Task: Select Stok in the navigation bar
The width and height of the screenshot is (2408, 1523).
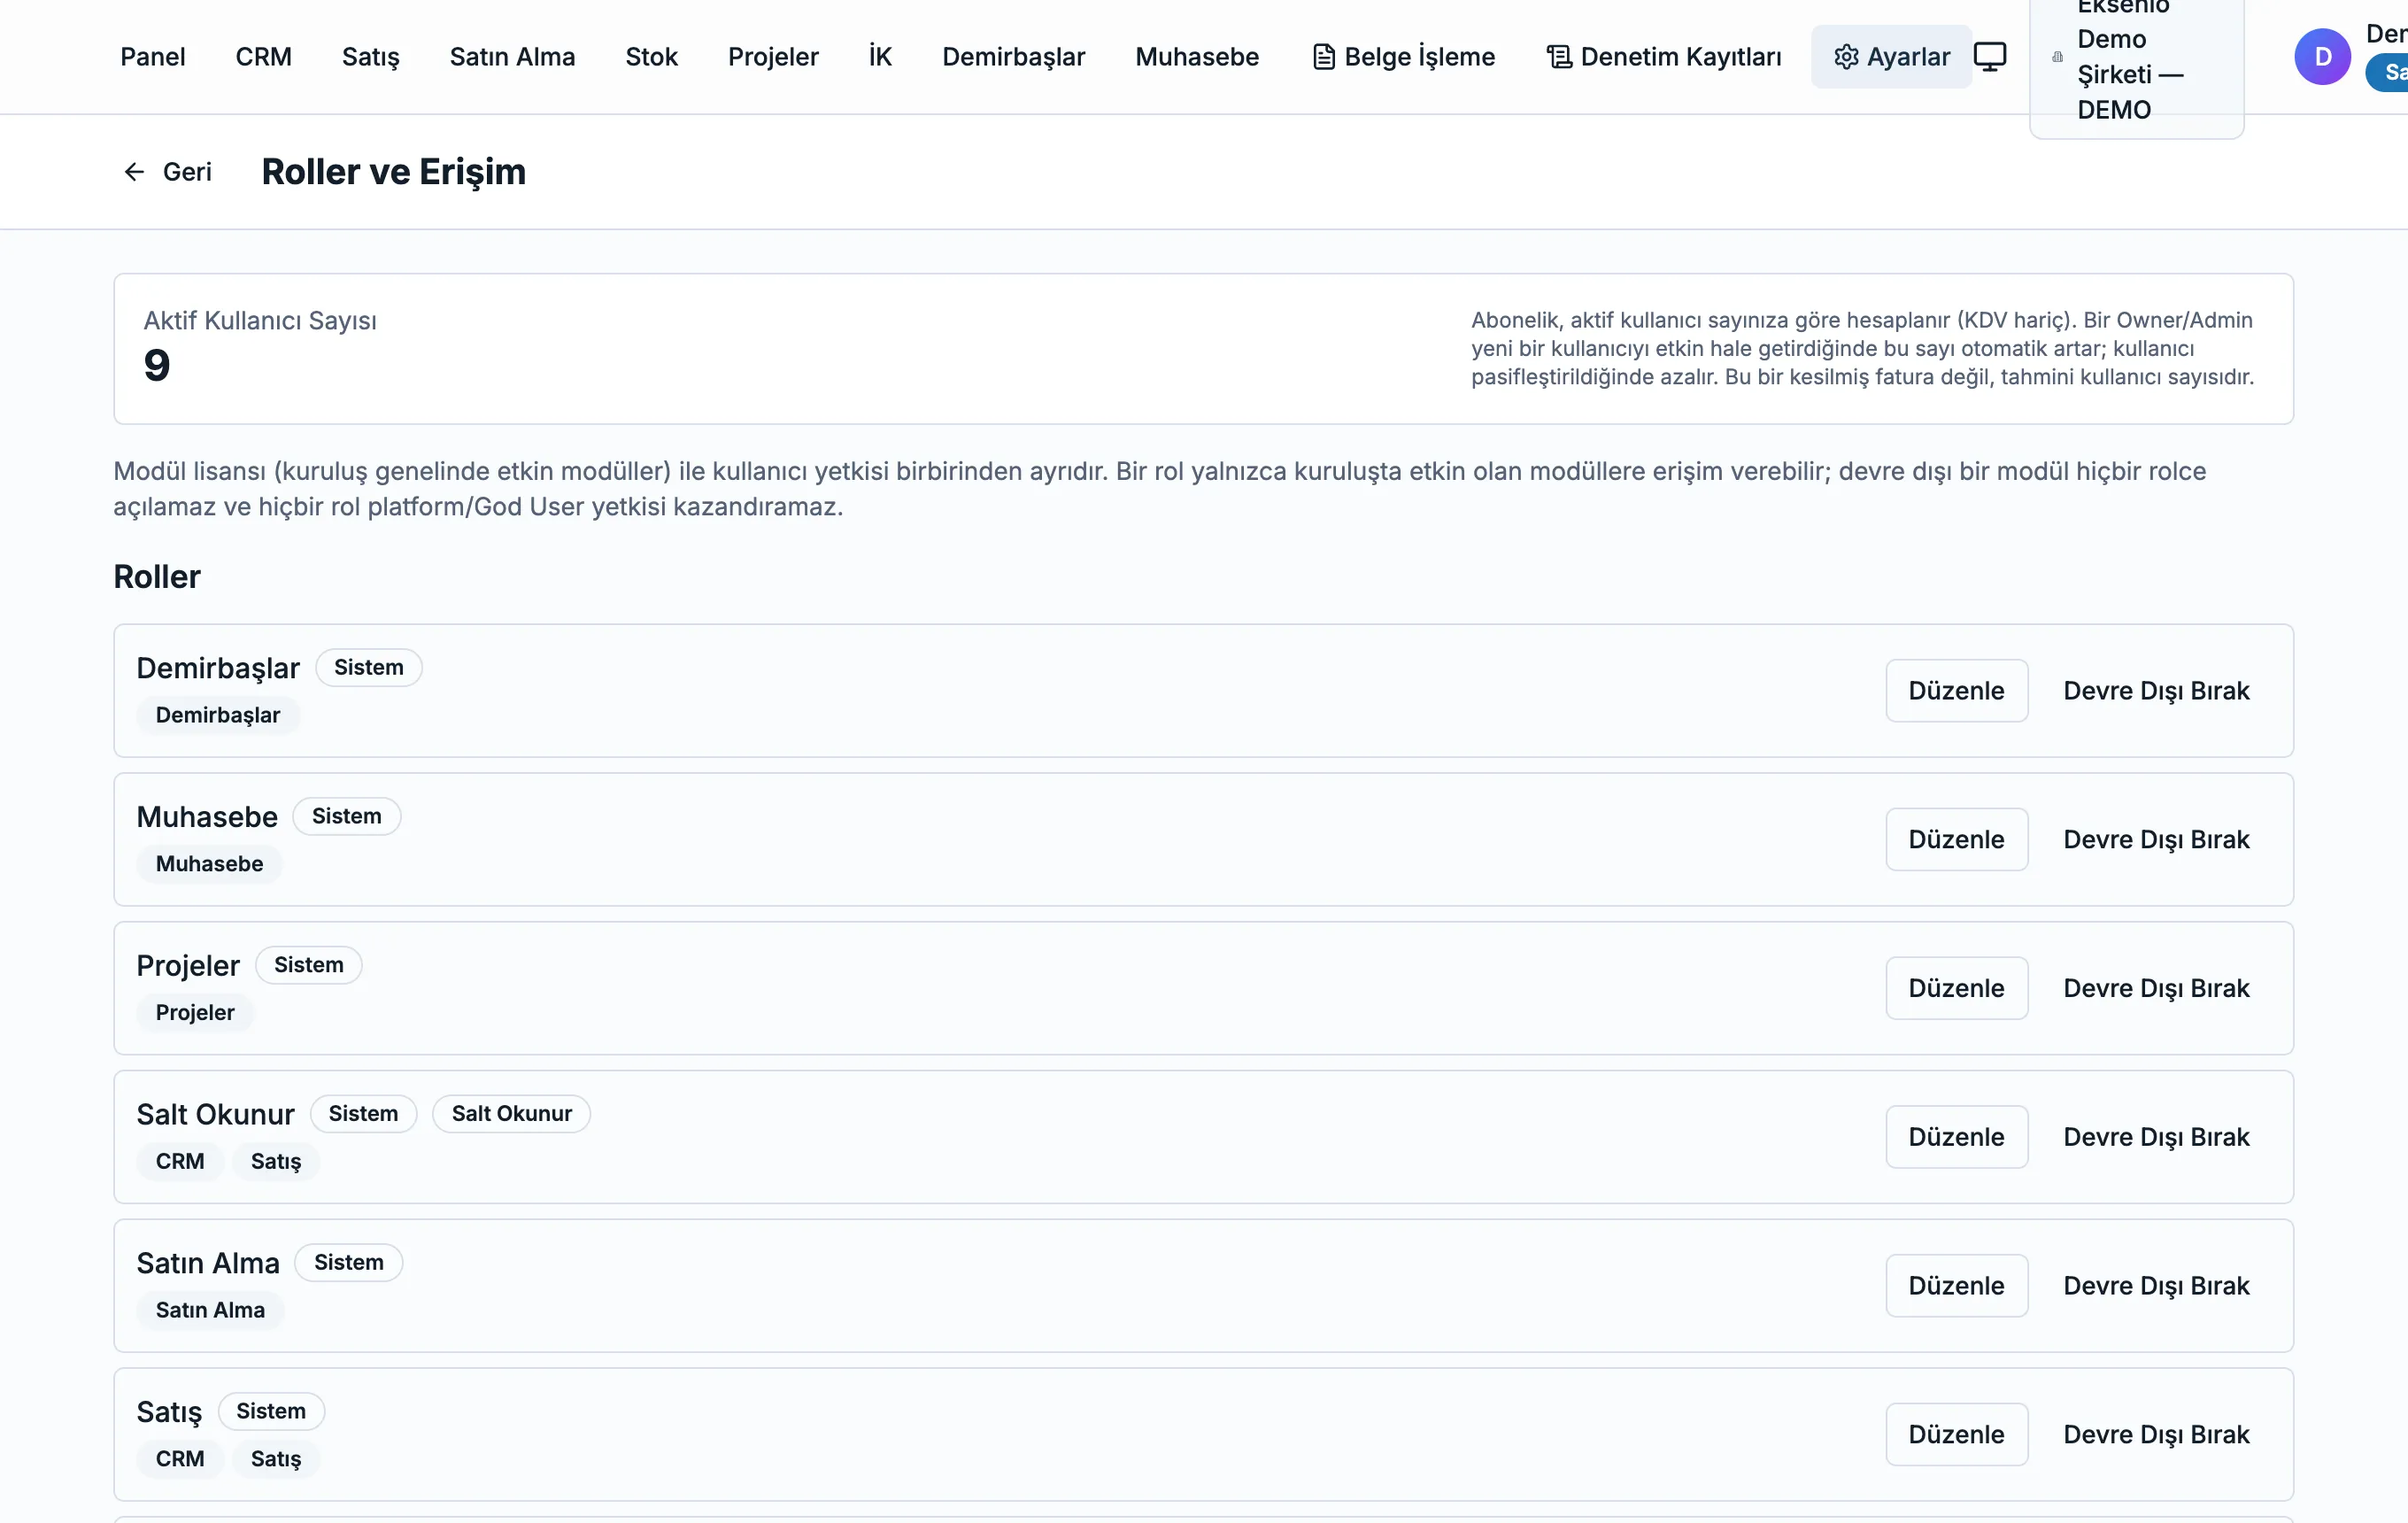Action: click(652, 57)
